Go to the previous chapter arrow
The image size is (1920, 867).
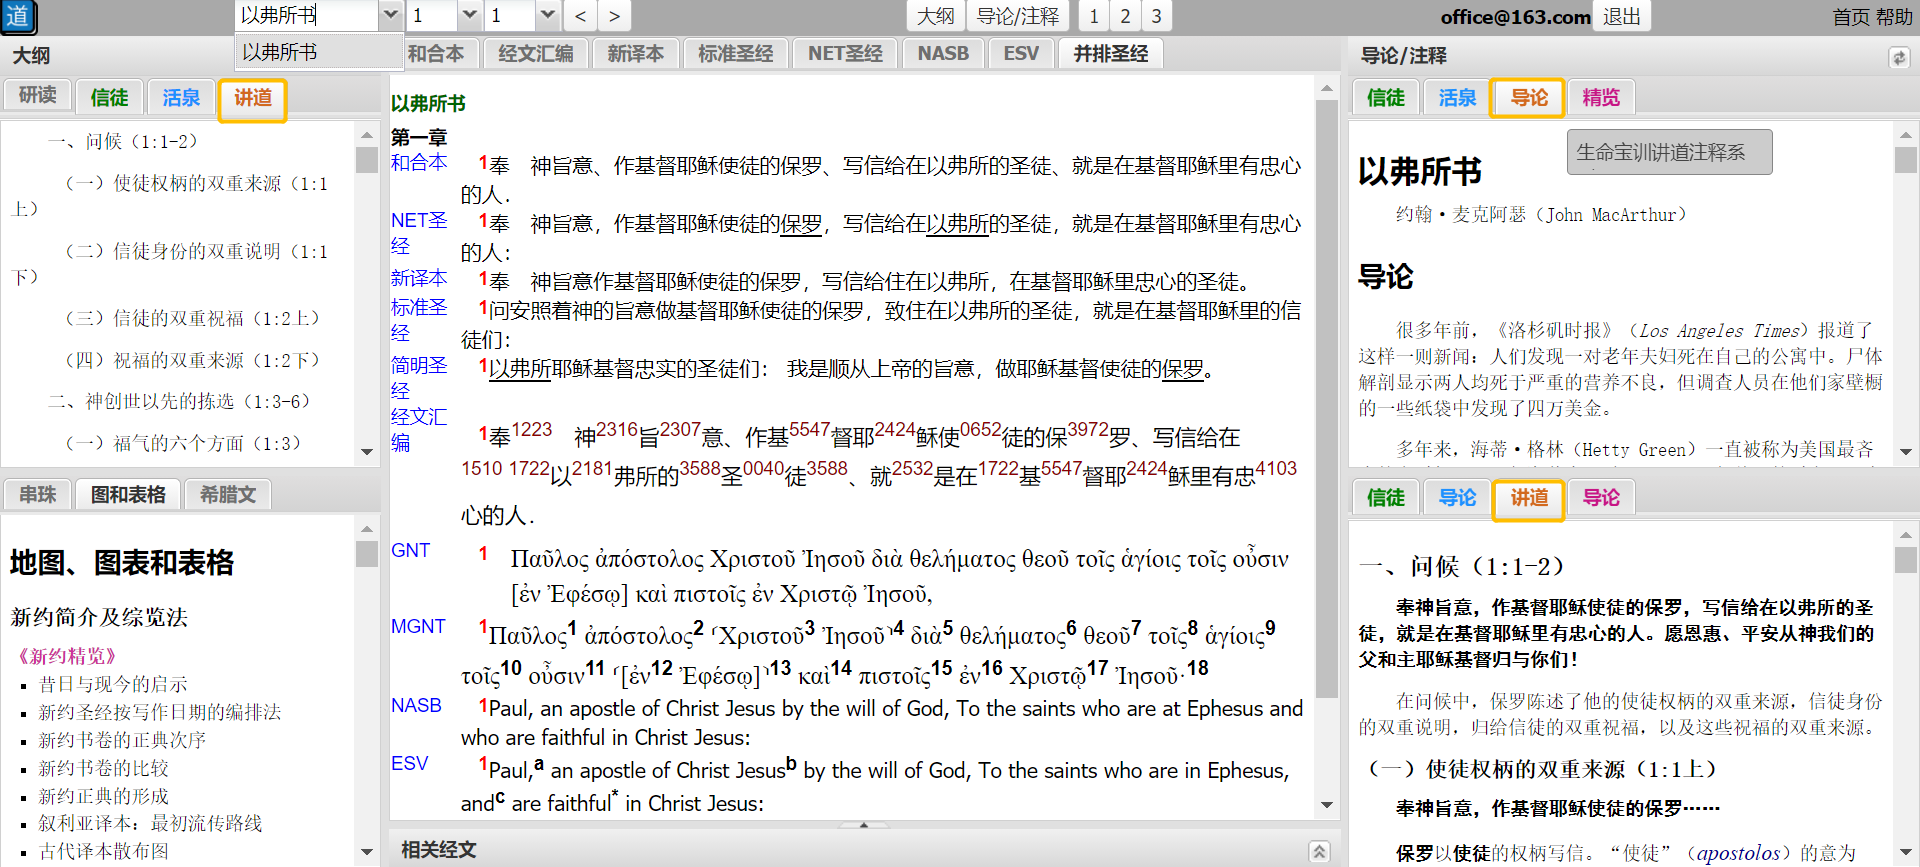pyautogui.click(x=581, y=16)
